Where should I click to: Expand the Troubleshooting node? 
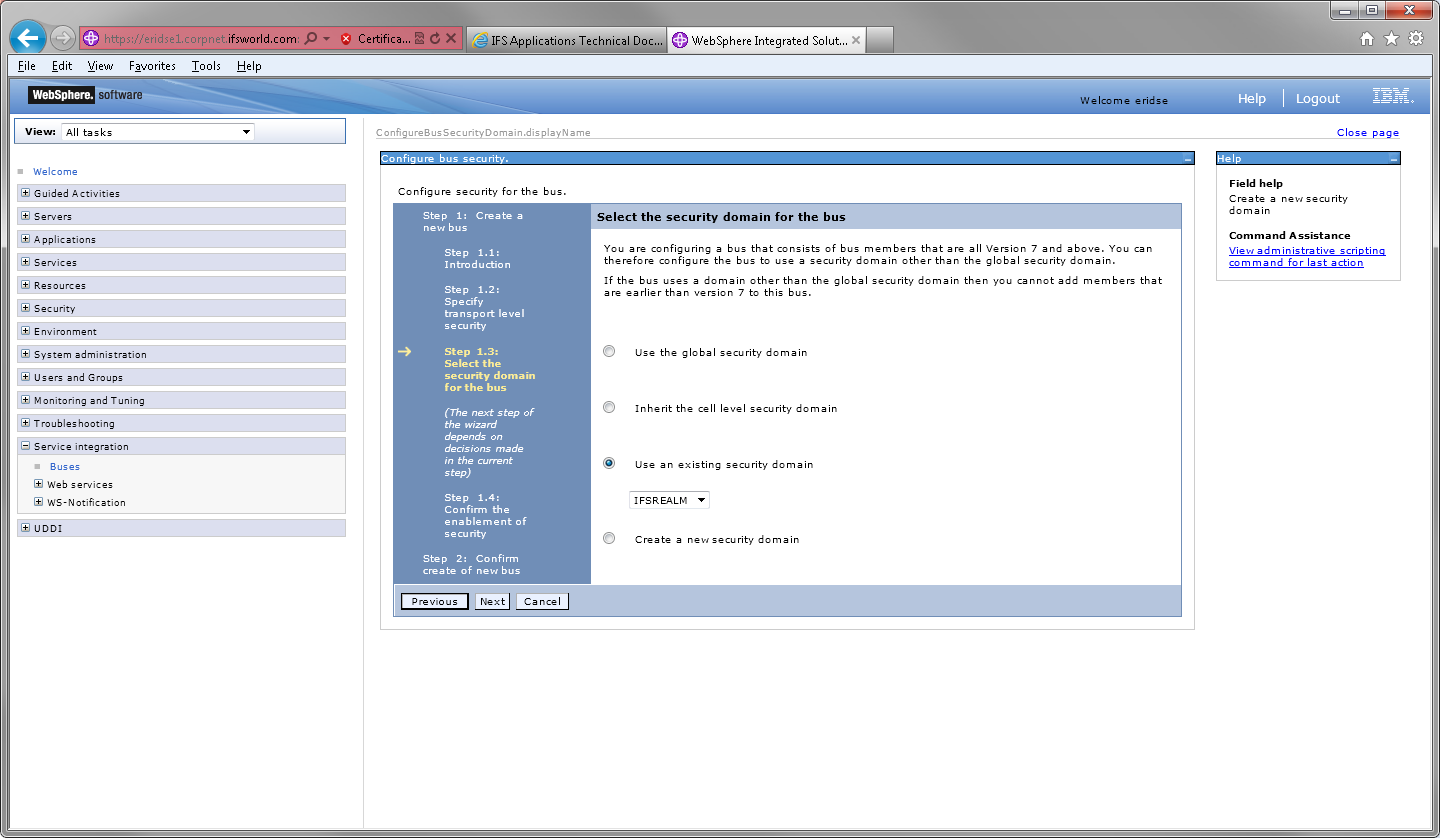pos(26,423)
